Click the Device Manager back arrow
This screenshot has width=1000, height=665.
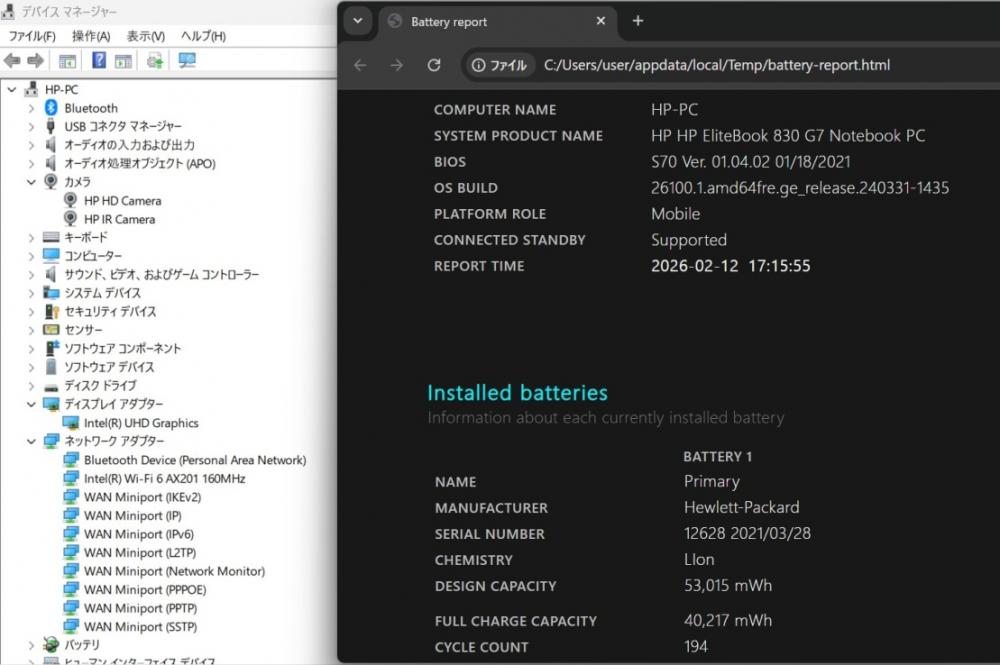13,61
